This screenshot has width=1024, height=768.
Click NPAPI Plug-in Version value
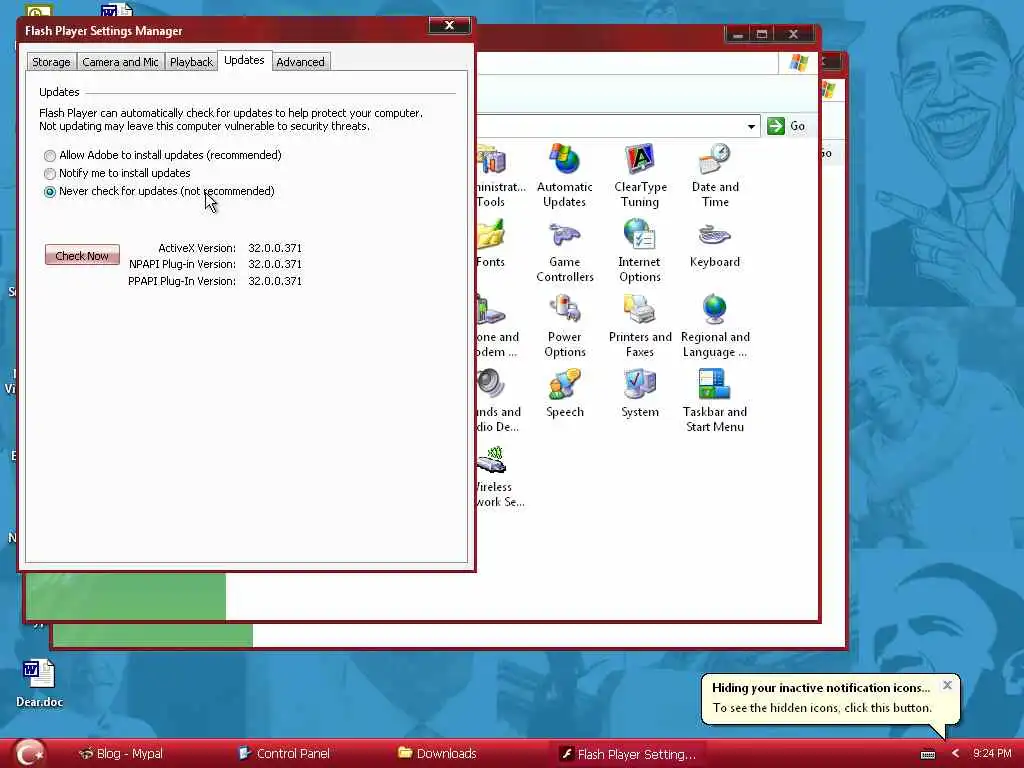coord(275,264)
